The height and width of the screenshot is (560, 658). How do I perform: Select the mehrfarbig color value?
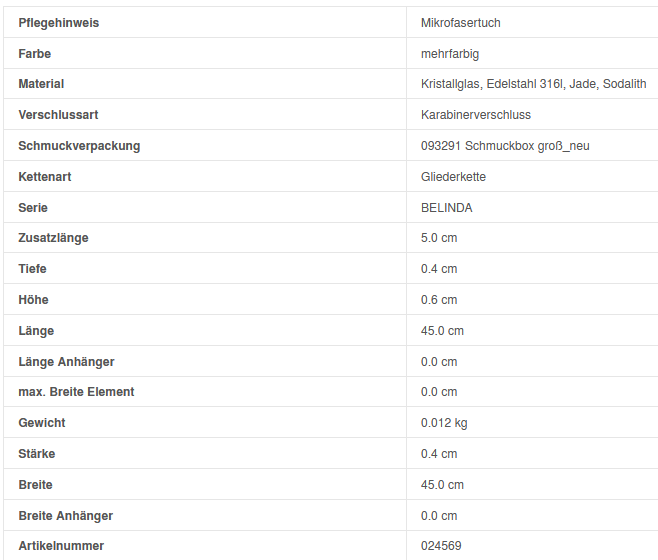coord(450,53)
